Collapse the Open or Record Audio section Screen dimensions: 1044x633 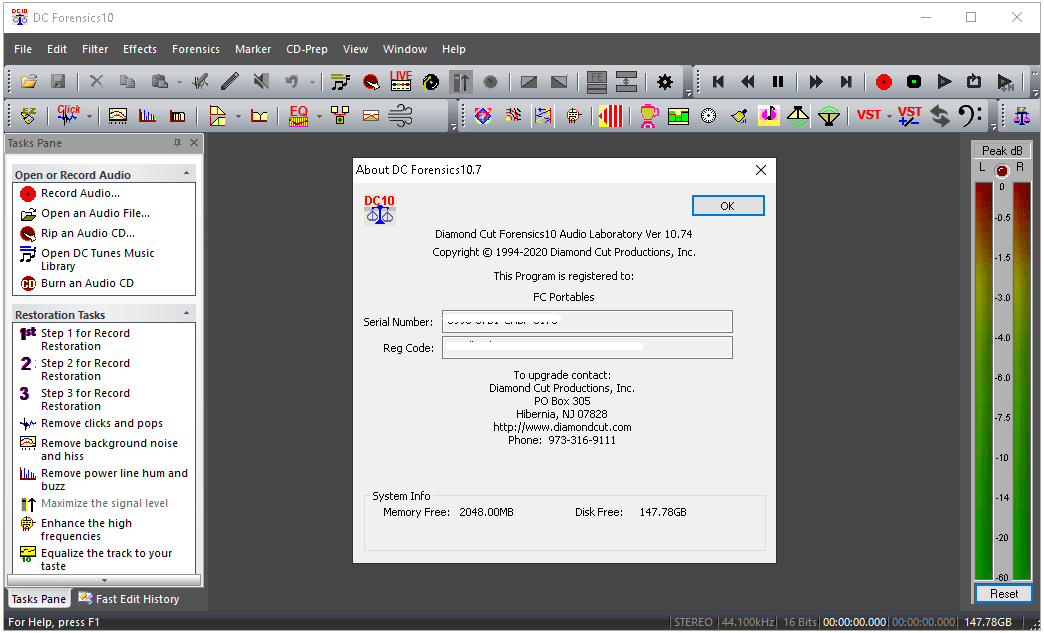coord(186,173)
